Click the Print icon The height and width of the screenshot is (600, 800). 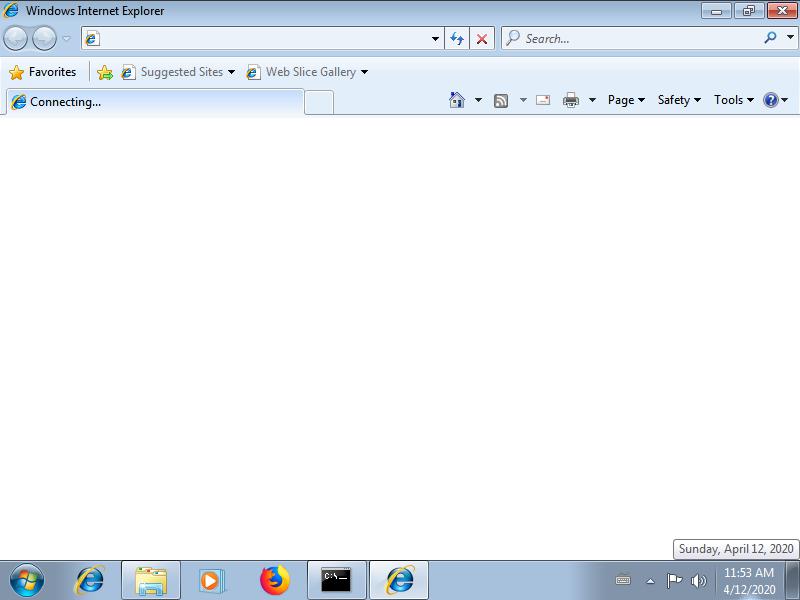coord(571,100)
